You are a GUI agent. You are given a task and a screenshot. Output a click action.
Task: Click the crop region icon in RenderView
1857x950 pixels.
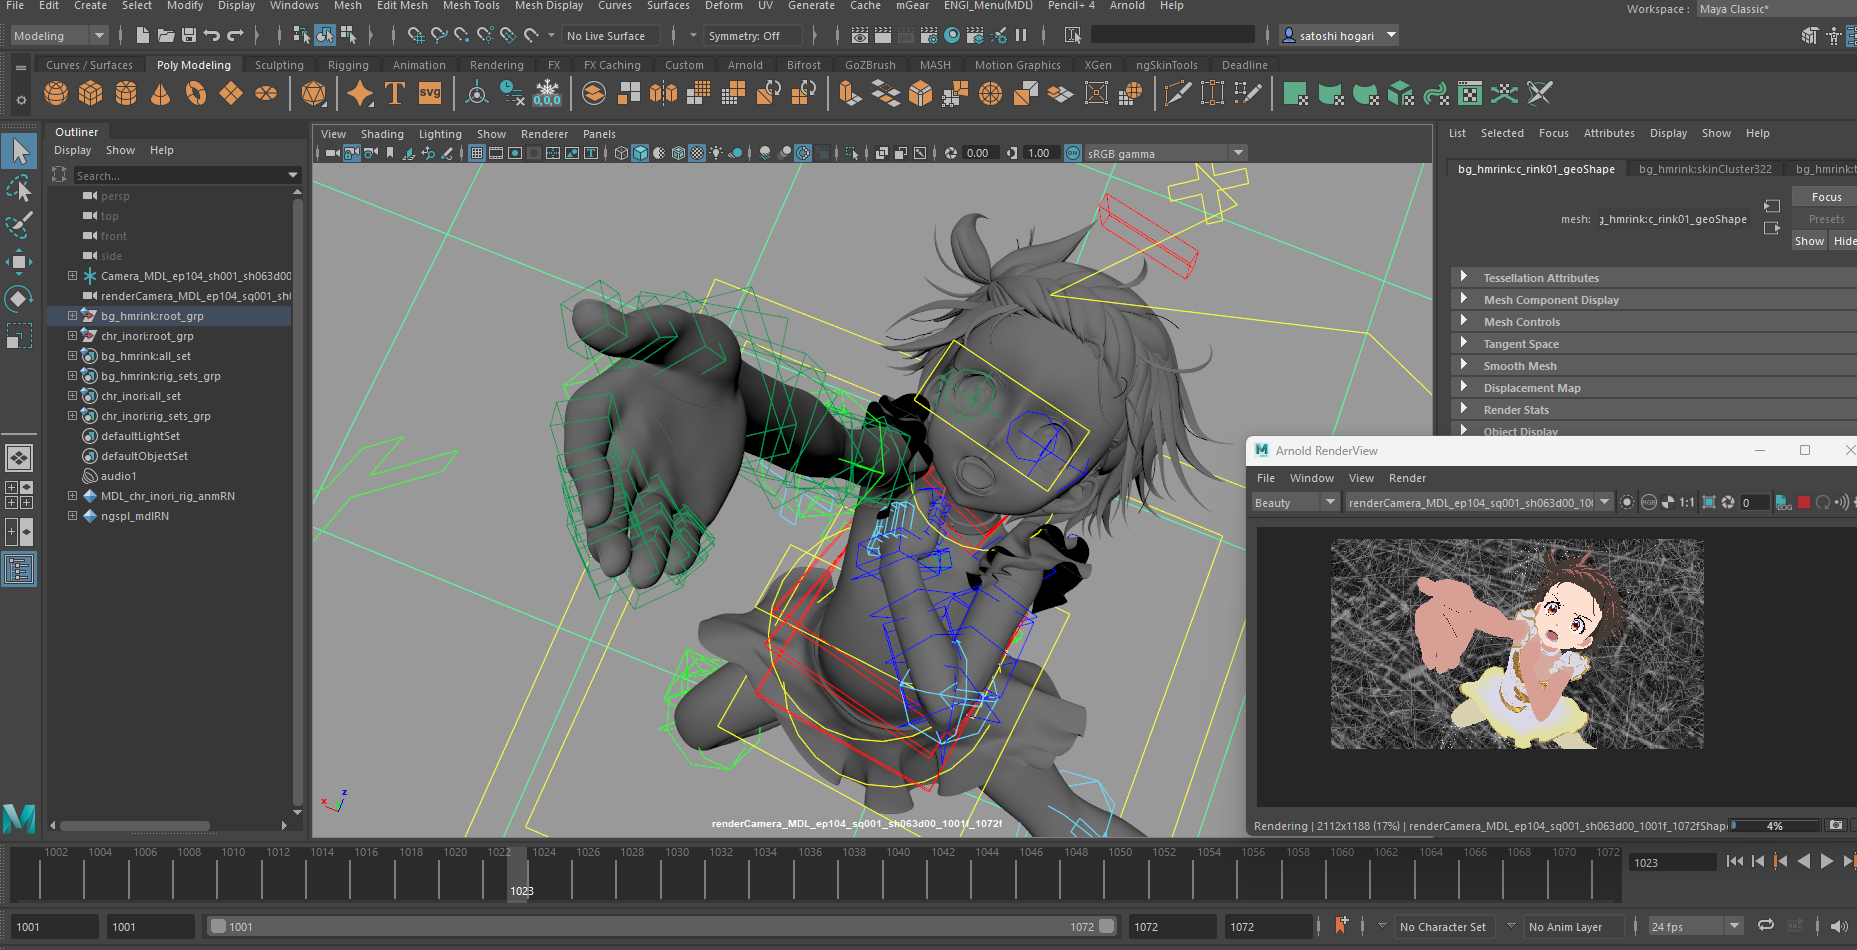click(1709, 503)
